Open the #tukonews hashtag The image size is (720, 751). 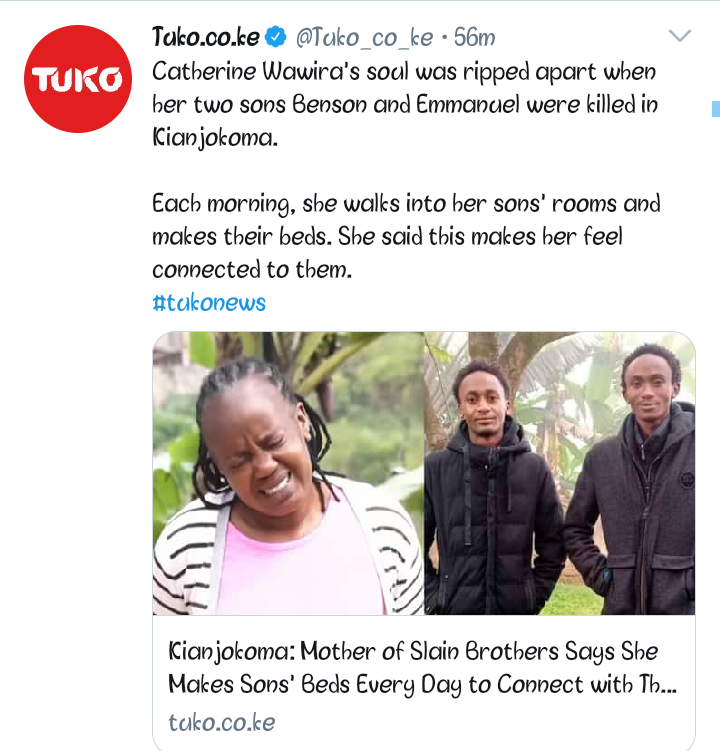pos(209,303)
